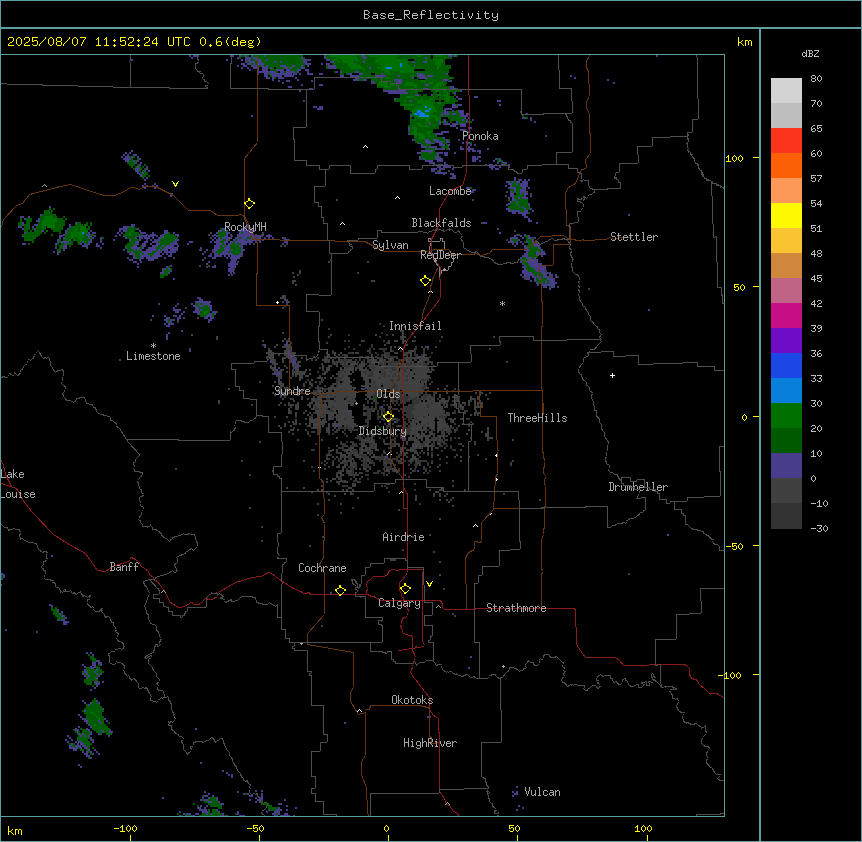Click the Lacombe city label

(x=450, y=191)
